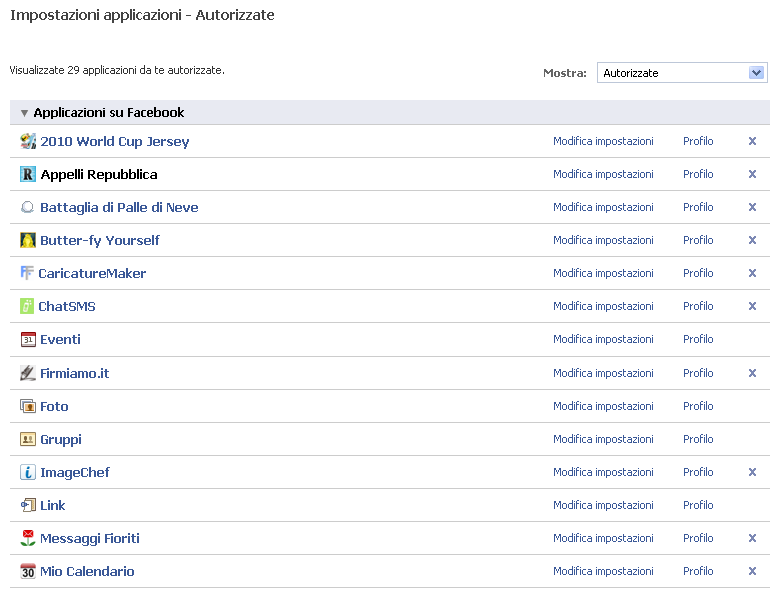Click the Eventi calendar icon
The image size is (773, 590).
point(28,340)
